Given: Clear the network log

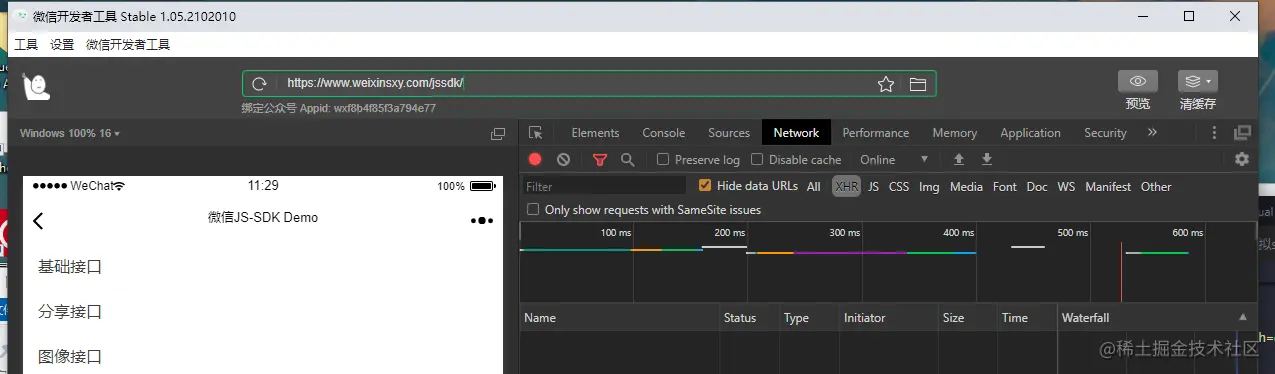Looking at the screenshot, I should 563,159.
